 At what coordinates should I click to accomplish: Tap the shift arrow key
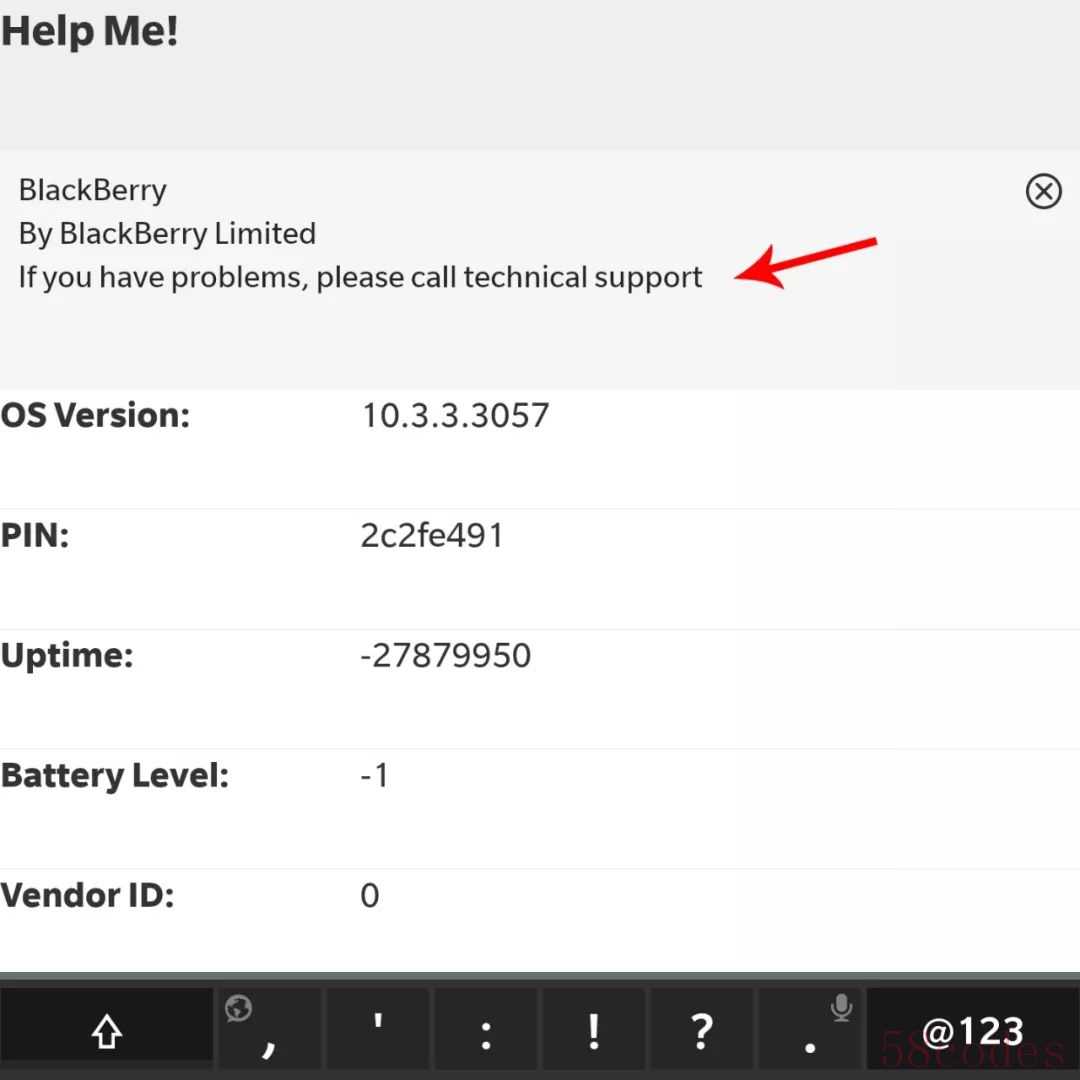coord(107,1031)
